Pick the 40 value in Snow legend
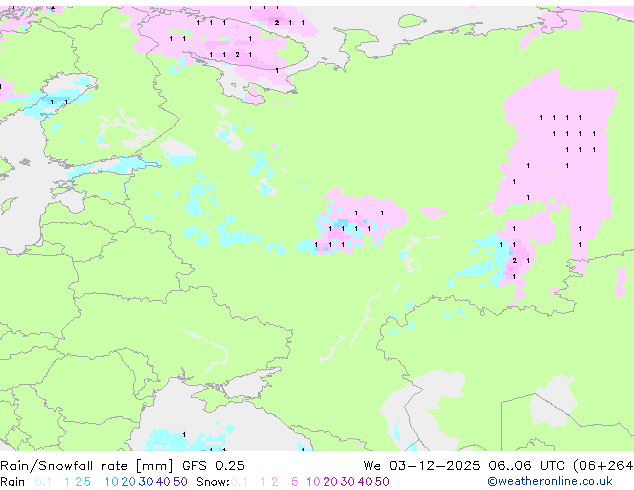634x490 pixels. click(x=365, y=482)
